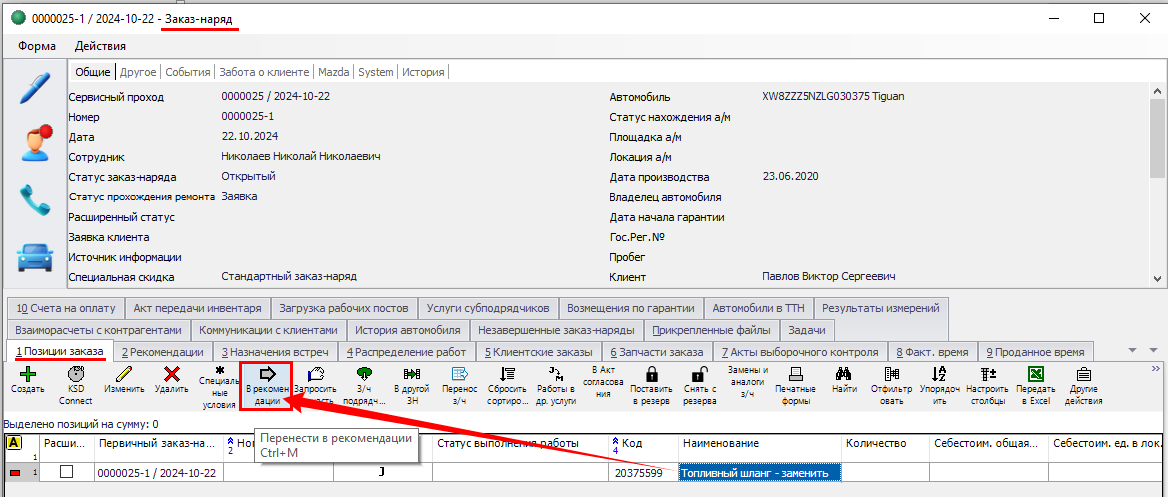Select the Топливный шланг - заменить cell
1168x497 pixels.
tap(759, 472)
